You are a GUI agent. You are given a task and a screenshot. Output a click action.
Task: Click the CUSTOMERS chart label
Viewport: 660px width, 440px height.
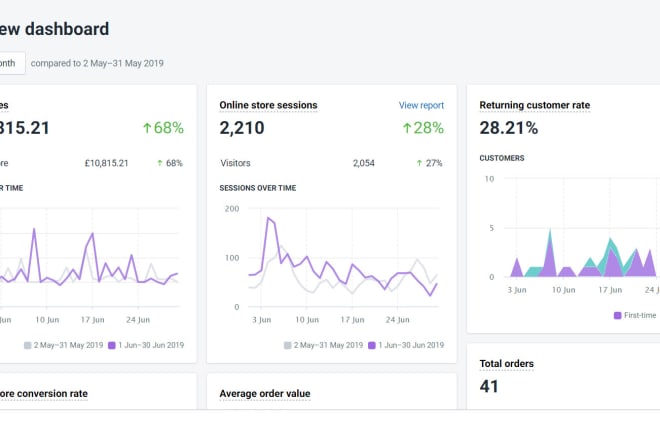(502, 158)
